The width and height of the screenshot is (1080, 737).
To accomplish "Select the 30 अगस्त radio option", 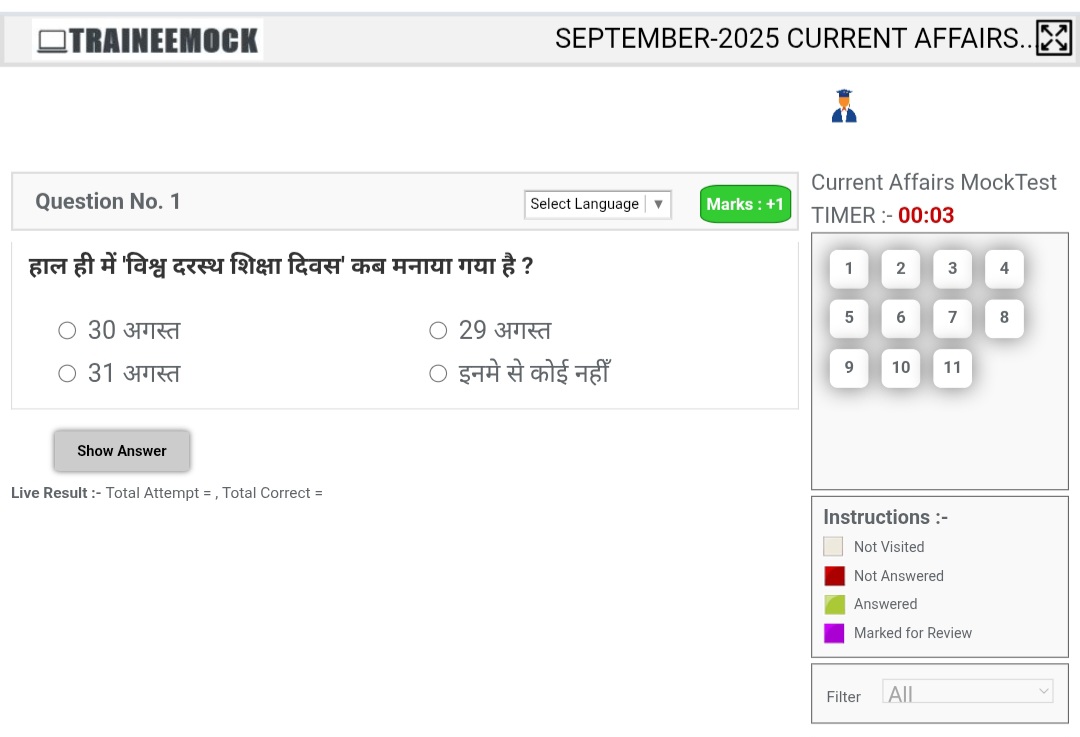I will tap(67, 330).
